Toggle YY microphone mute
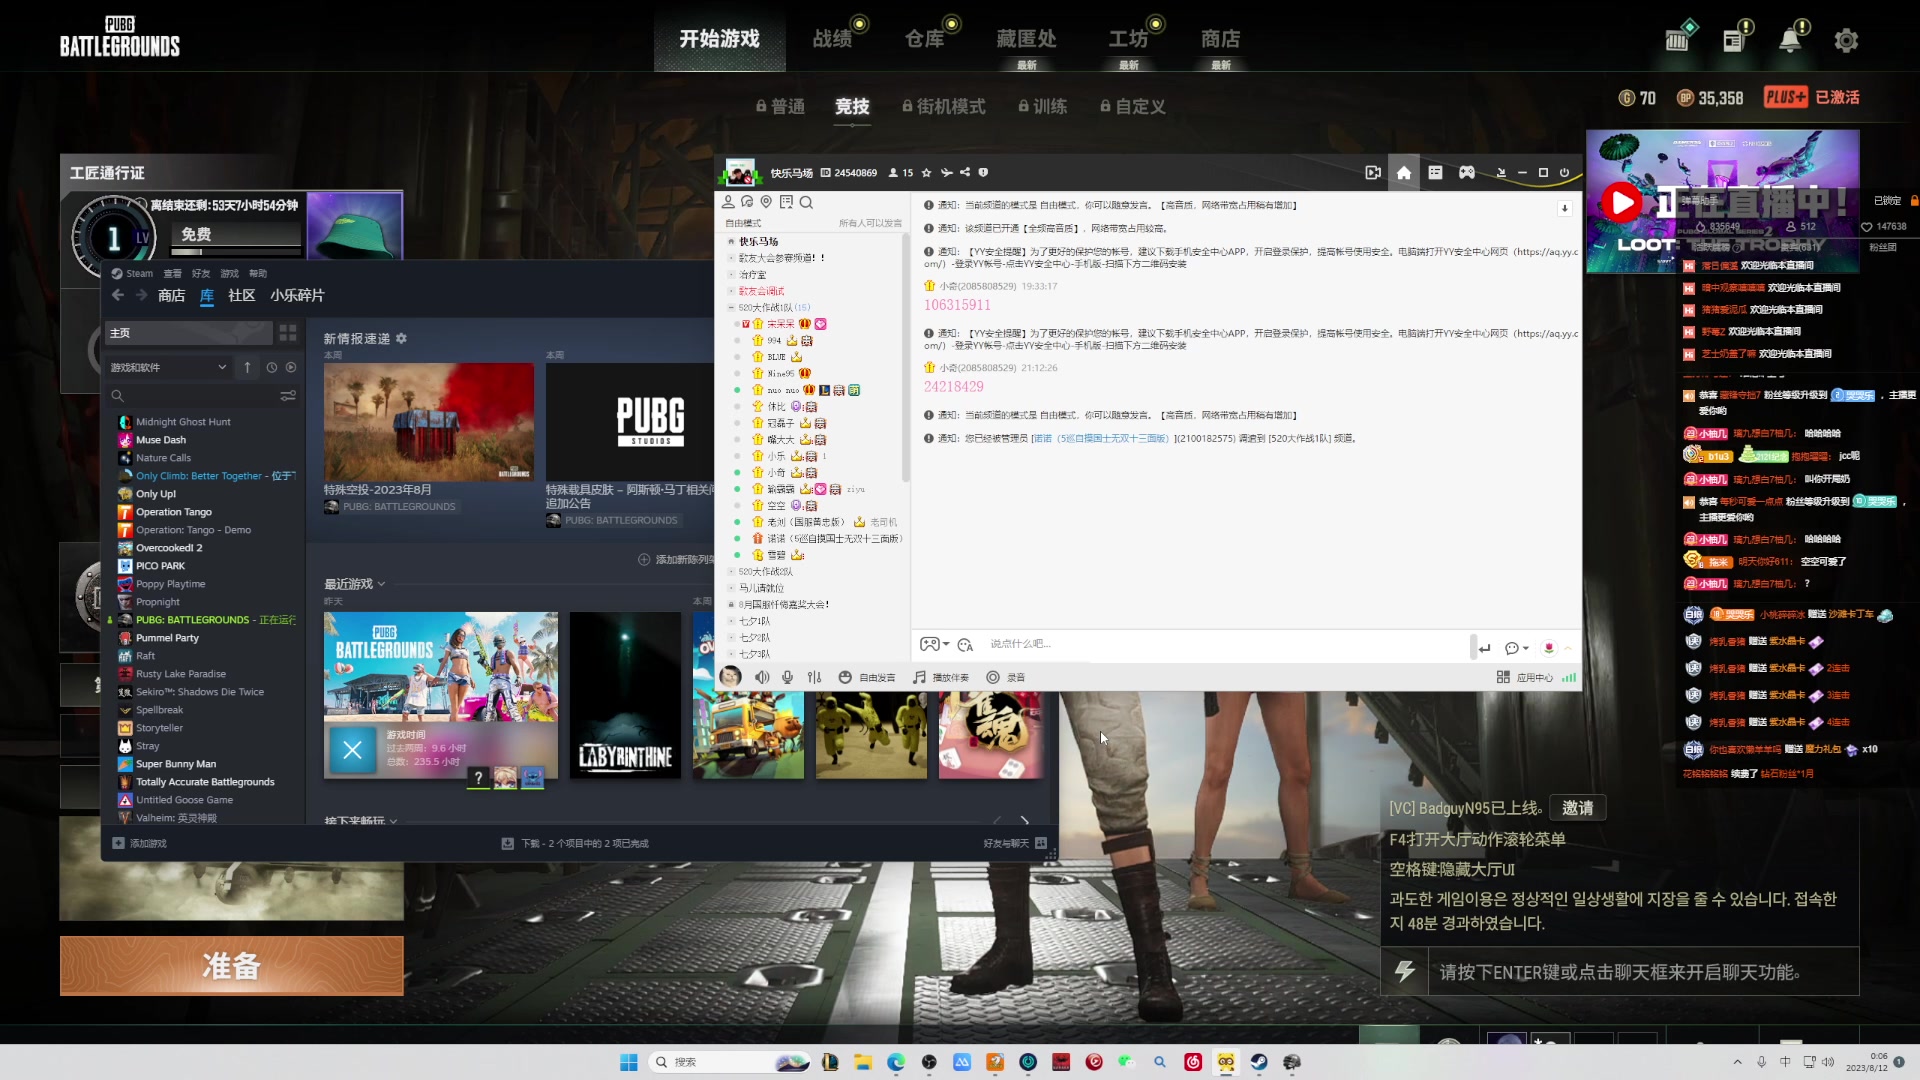 [788, 677]
